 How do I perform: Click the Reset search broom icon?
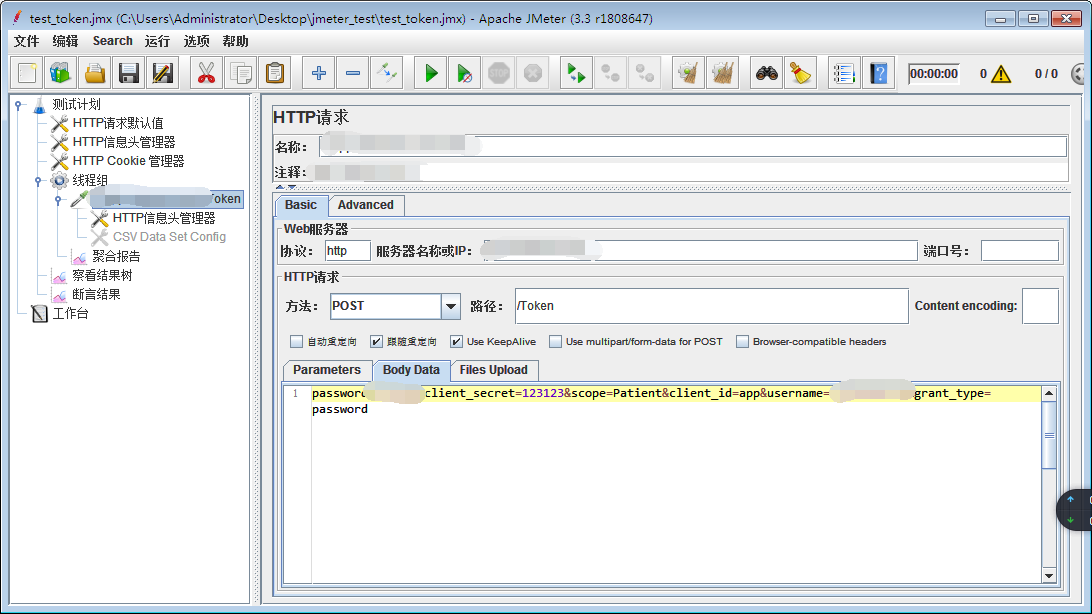(801, 73)
